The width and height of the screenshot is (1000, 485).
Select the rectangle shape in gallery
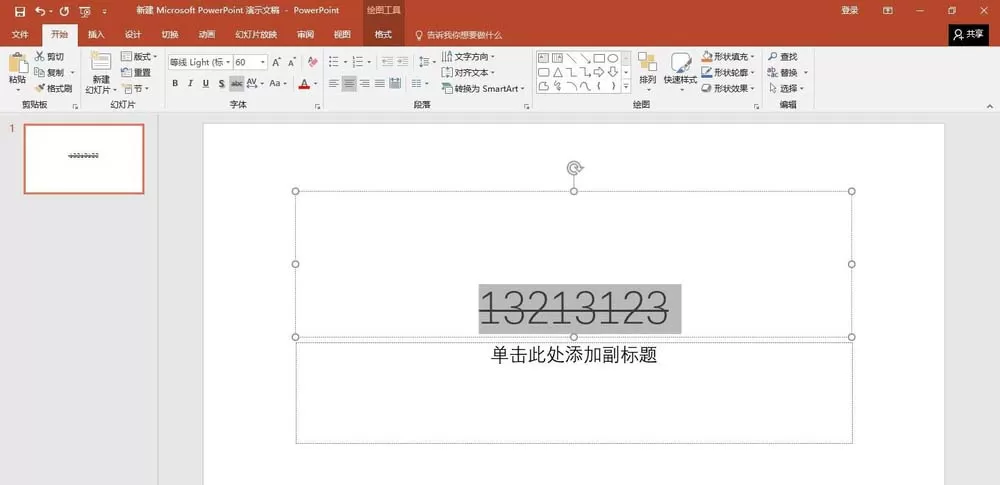599,58
